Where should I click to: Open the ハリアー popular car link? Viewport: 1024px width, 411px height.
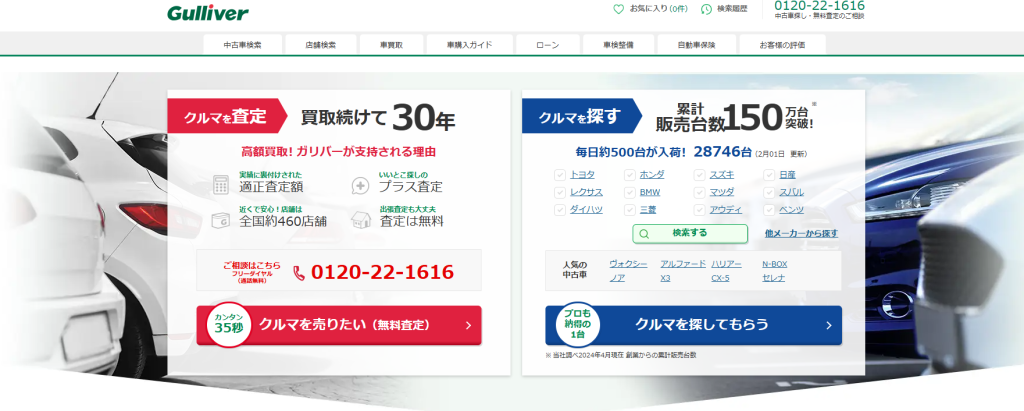tap(726, 264)
